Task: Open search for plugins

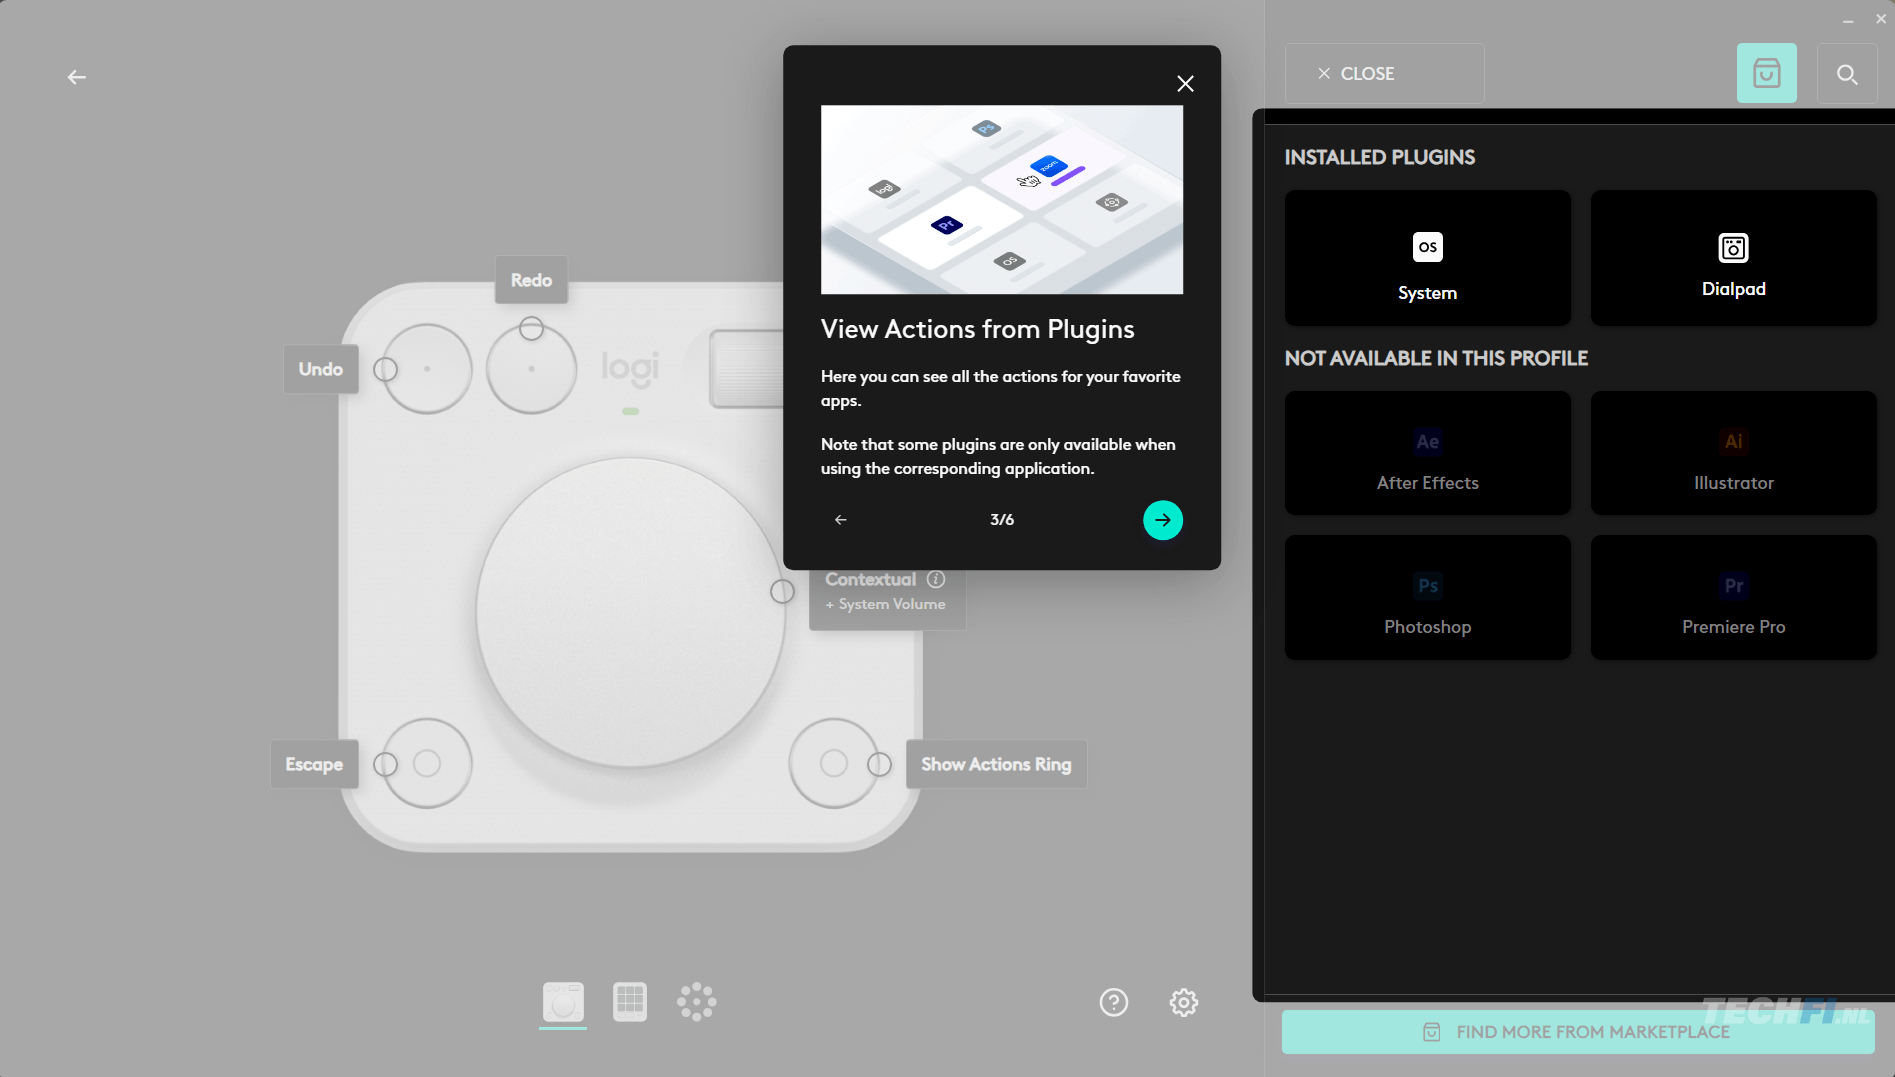Action: click(x=1846, y=73)
